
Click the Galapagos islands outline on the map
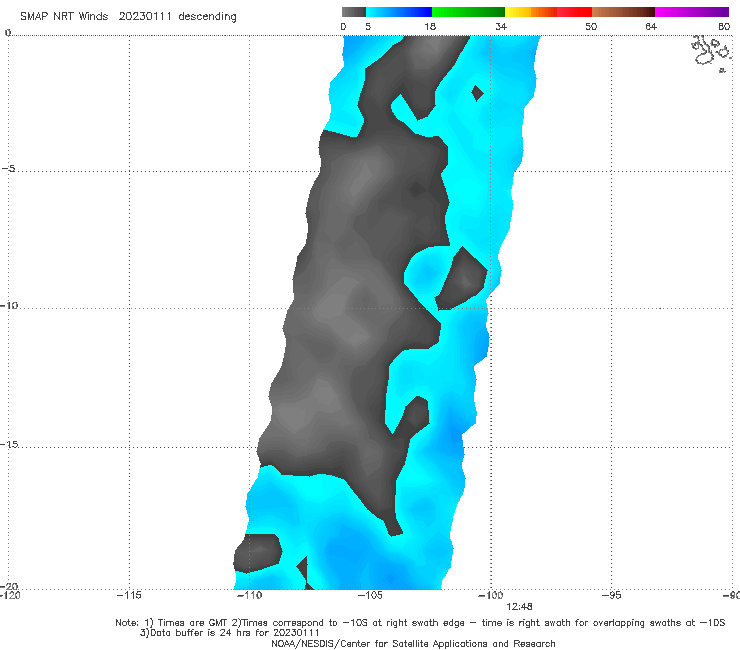pyautogui.click(x=711, y=52)
